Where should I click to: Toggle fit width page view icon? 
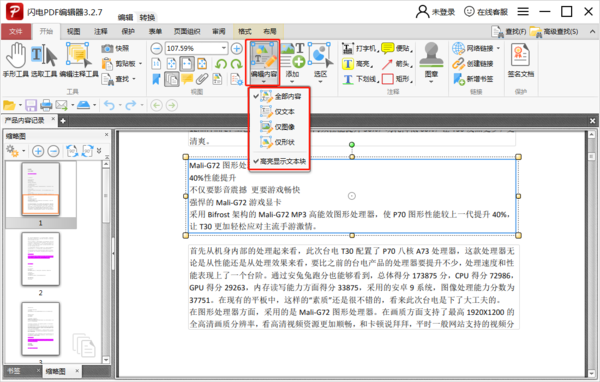187,64
